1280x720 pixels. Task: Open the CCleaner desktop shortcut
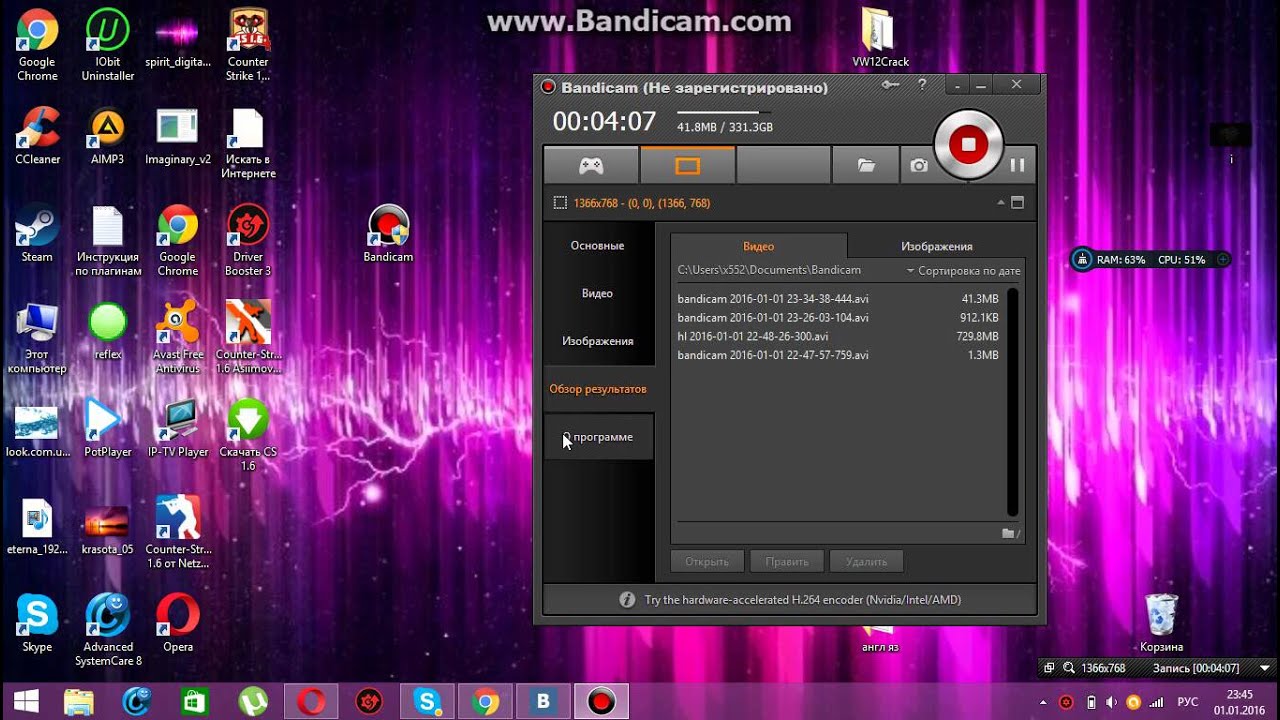pyautogui.click(x=37, y=136)
